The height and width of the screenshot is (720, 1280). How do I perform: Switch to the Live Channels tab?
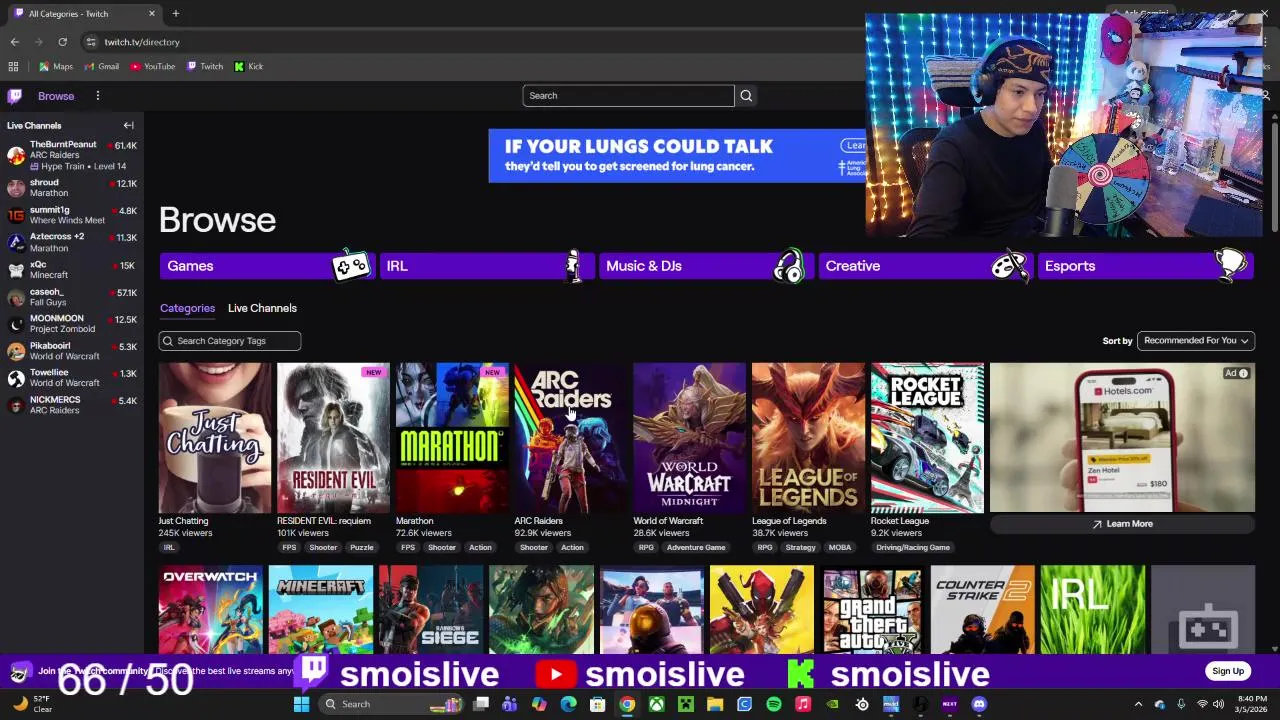click(262, 308)
